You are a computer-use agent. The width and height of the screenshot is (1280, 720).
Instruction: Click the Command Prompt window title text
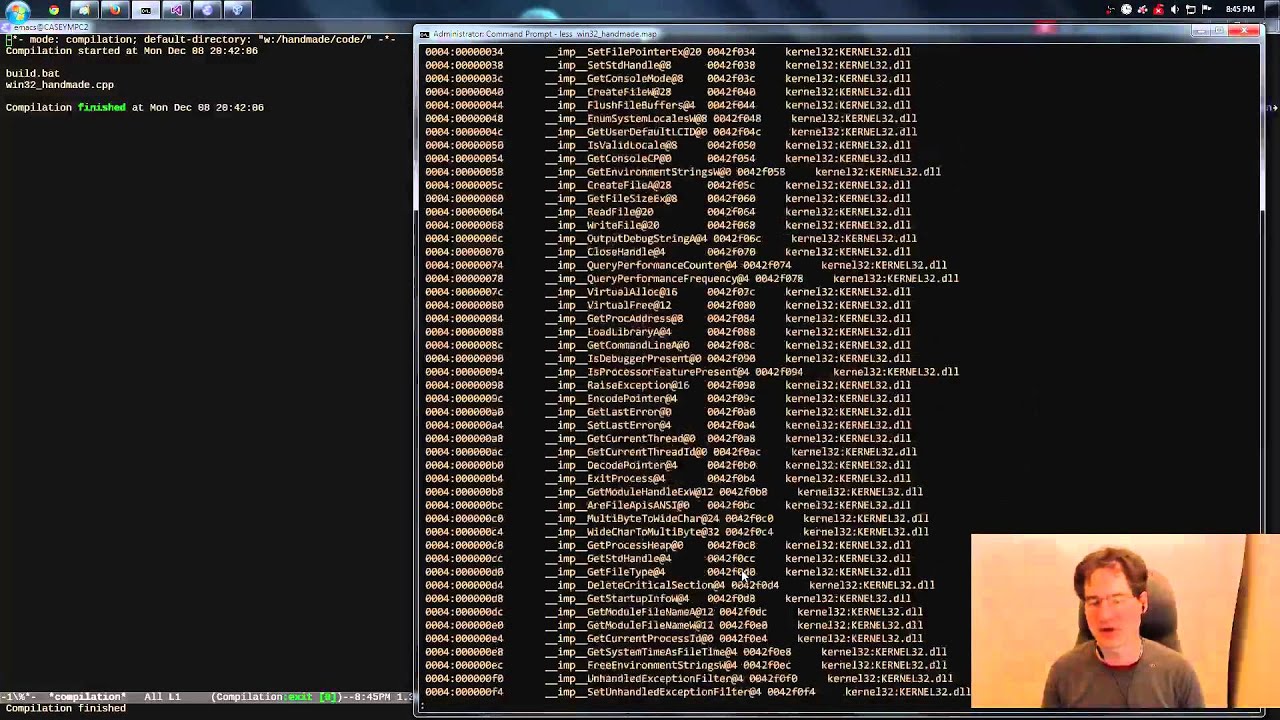(x=545, y=34)
